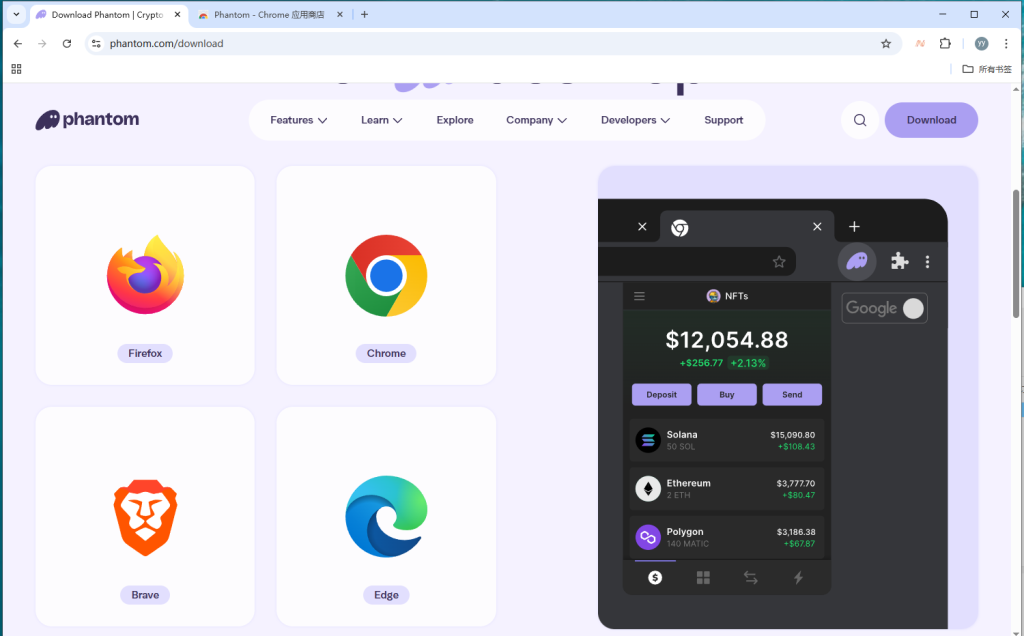Open a new browser tab

364,14
